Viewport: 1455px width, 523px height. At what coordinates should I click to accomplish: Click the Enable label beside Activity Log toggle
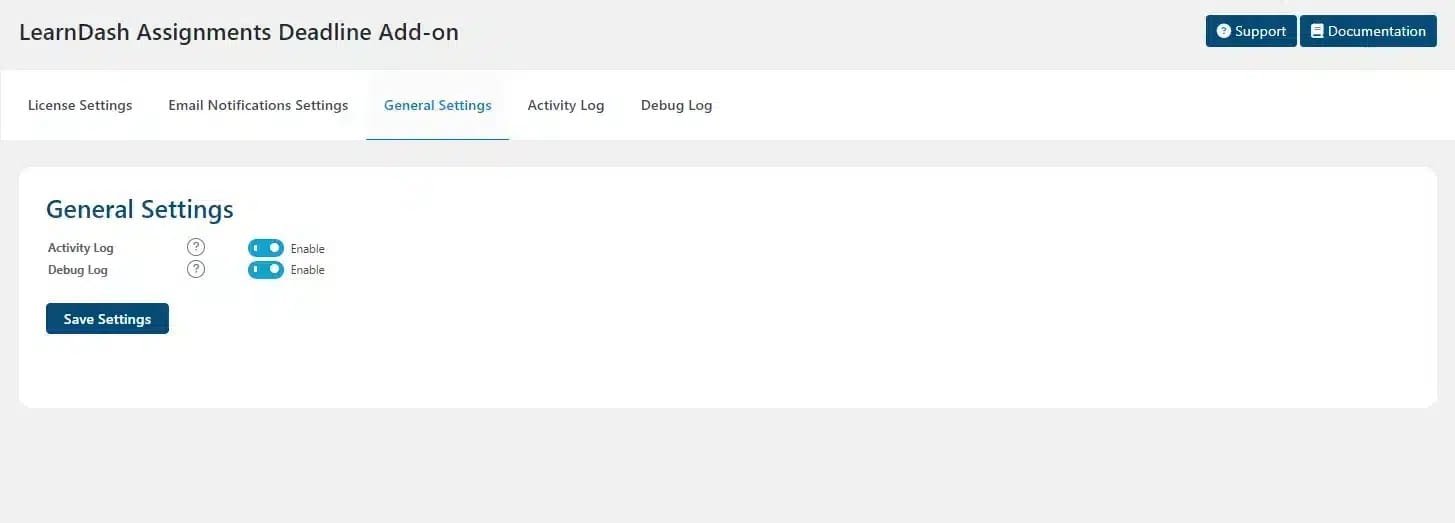pyautogui.click(x=308, y=249)
